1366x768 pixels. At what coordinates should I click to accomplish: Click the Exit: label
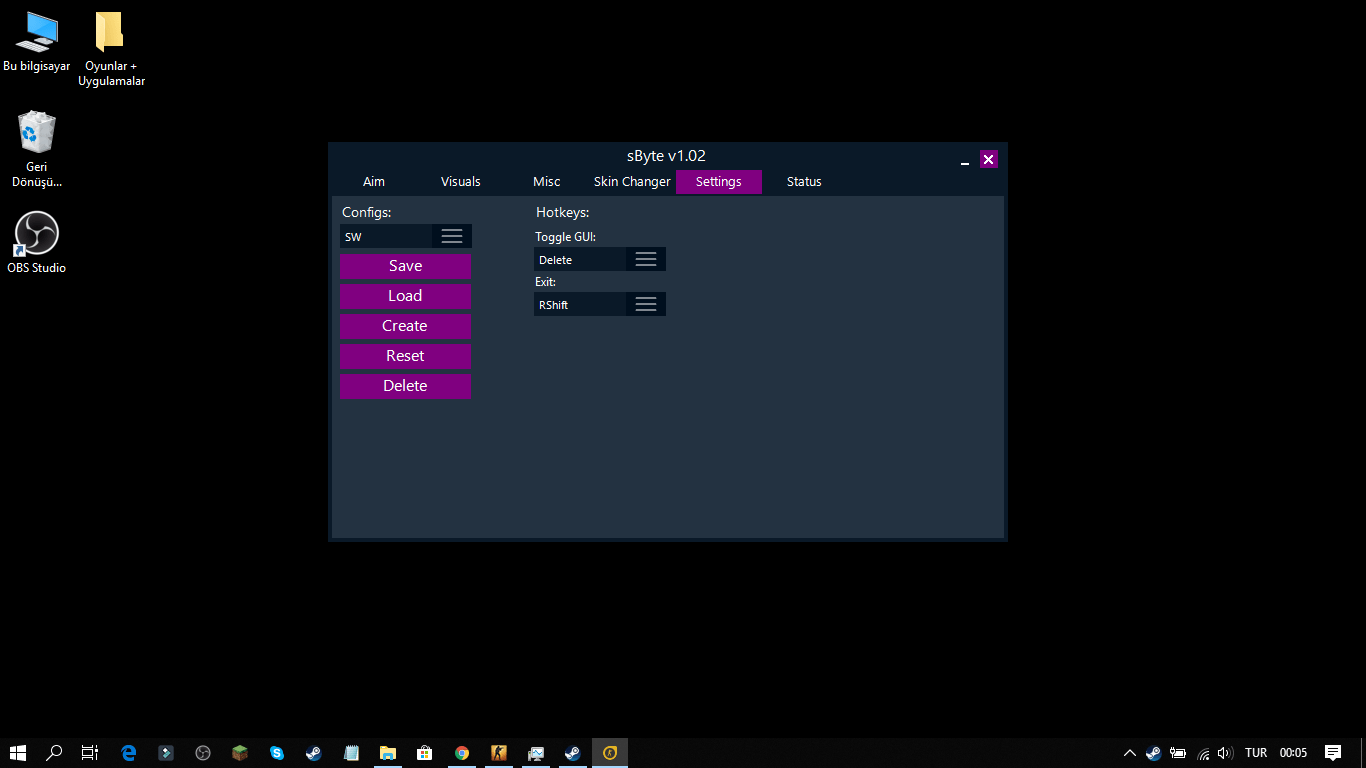(545, 282)
